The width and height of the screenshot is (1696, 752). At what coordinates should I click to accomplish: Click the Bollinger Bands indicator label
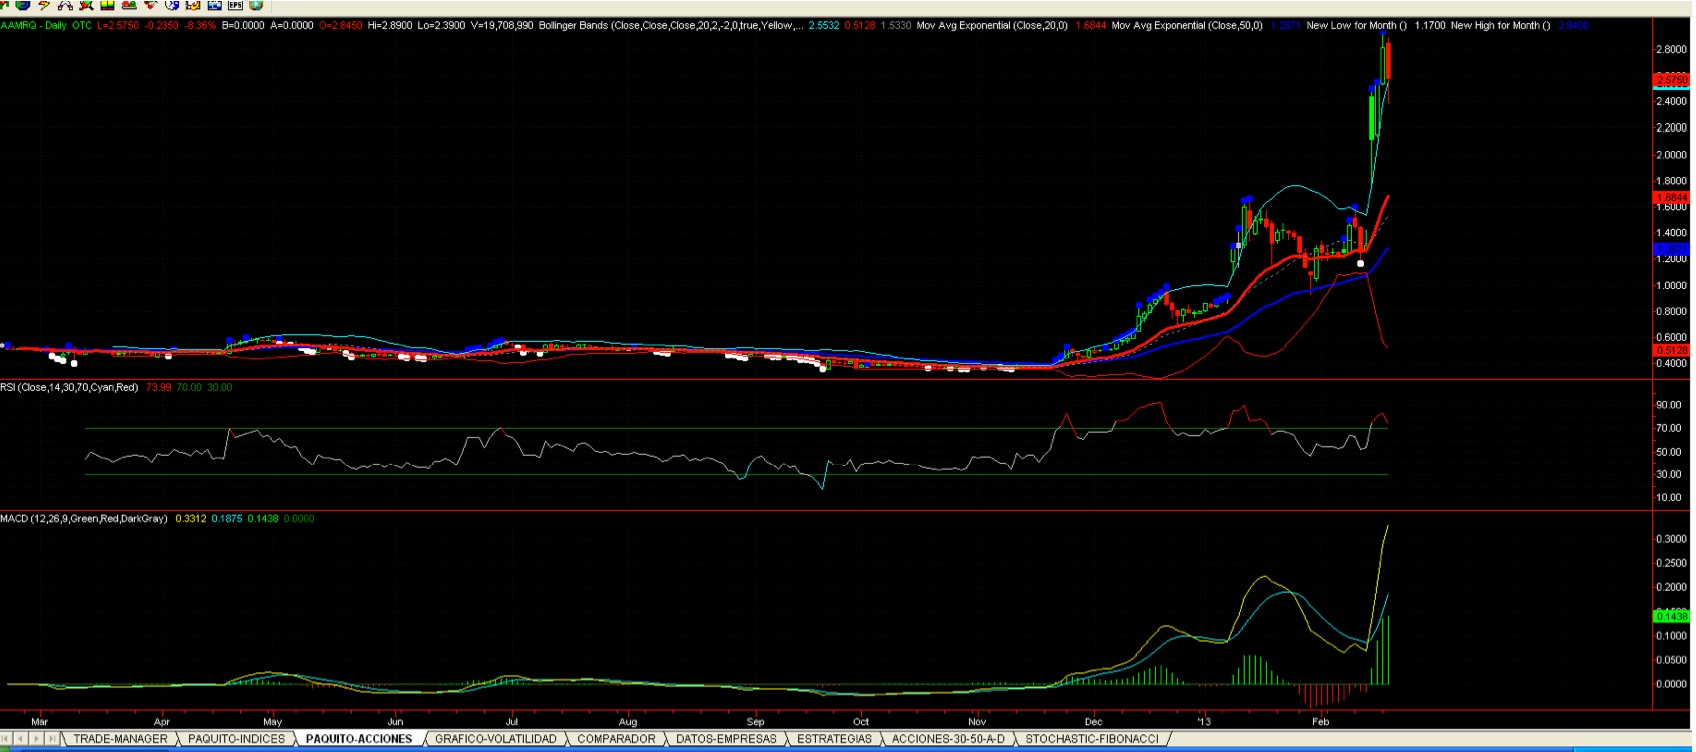pos(670,25)
